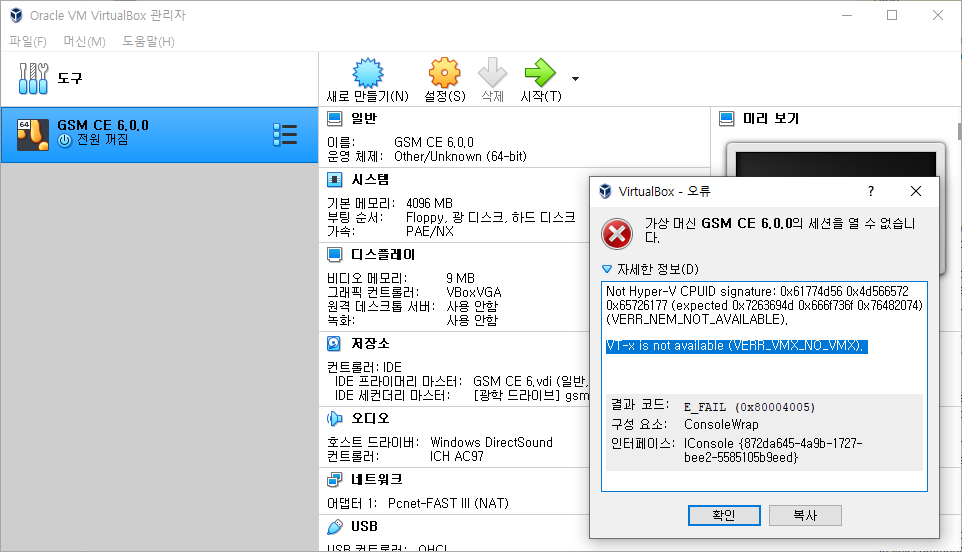This screenshot has height=552, width=962.
Task: Click the Pcnet-FAST III (NAT) adapter text
Action: point(448,504)
